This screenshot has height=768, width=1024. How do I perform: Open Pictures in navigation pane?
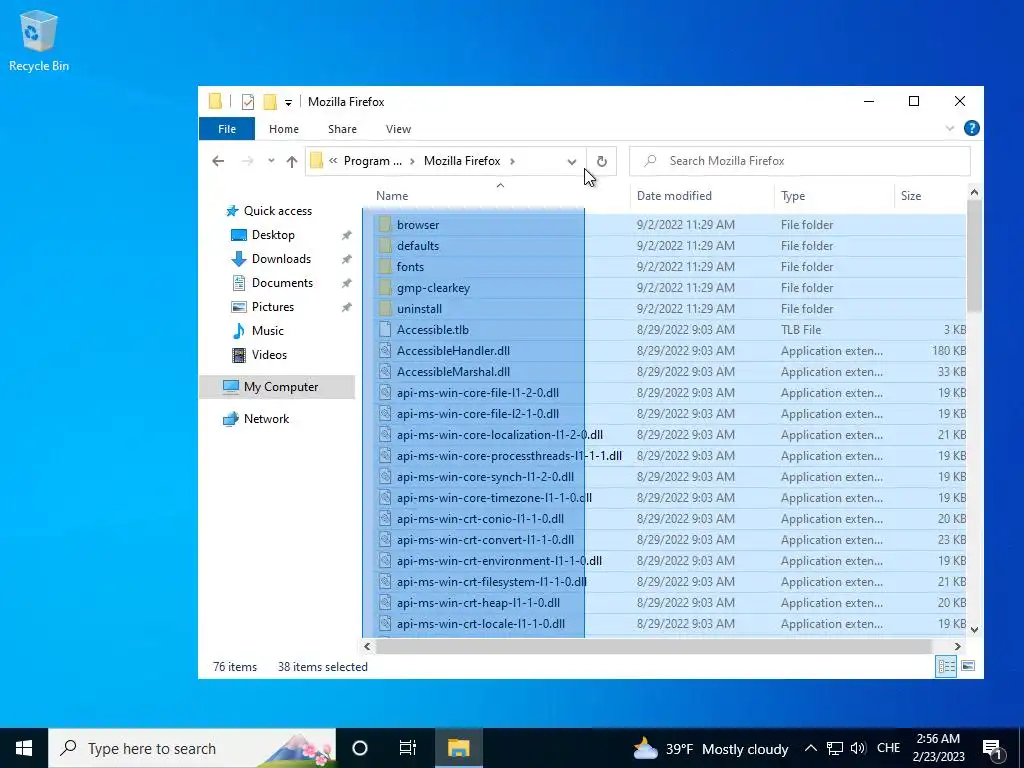pos(272,307)
